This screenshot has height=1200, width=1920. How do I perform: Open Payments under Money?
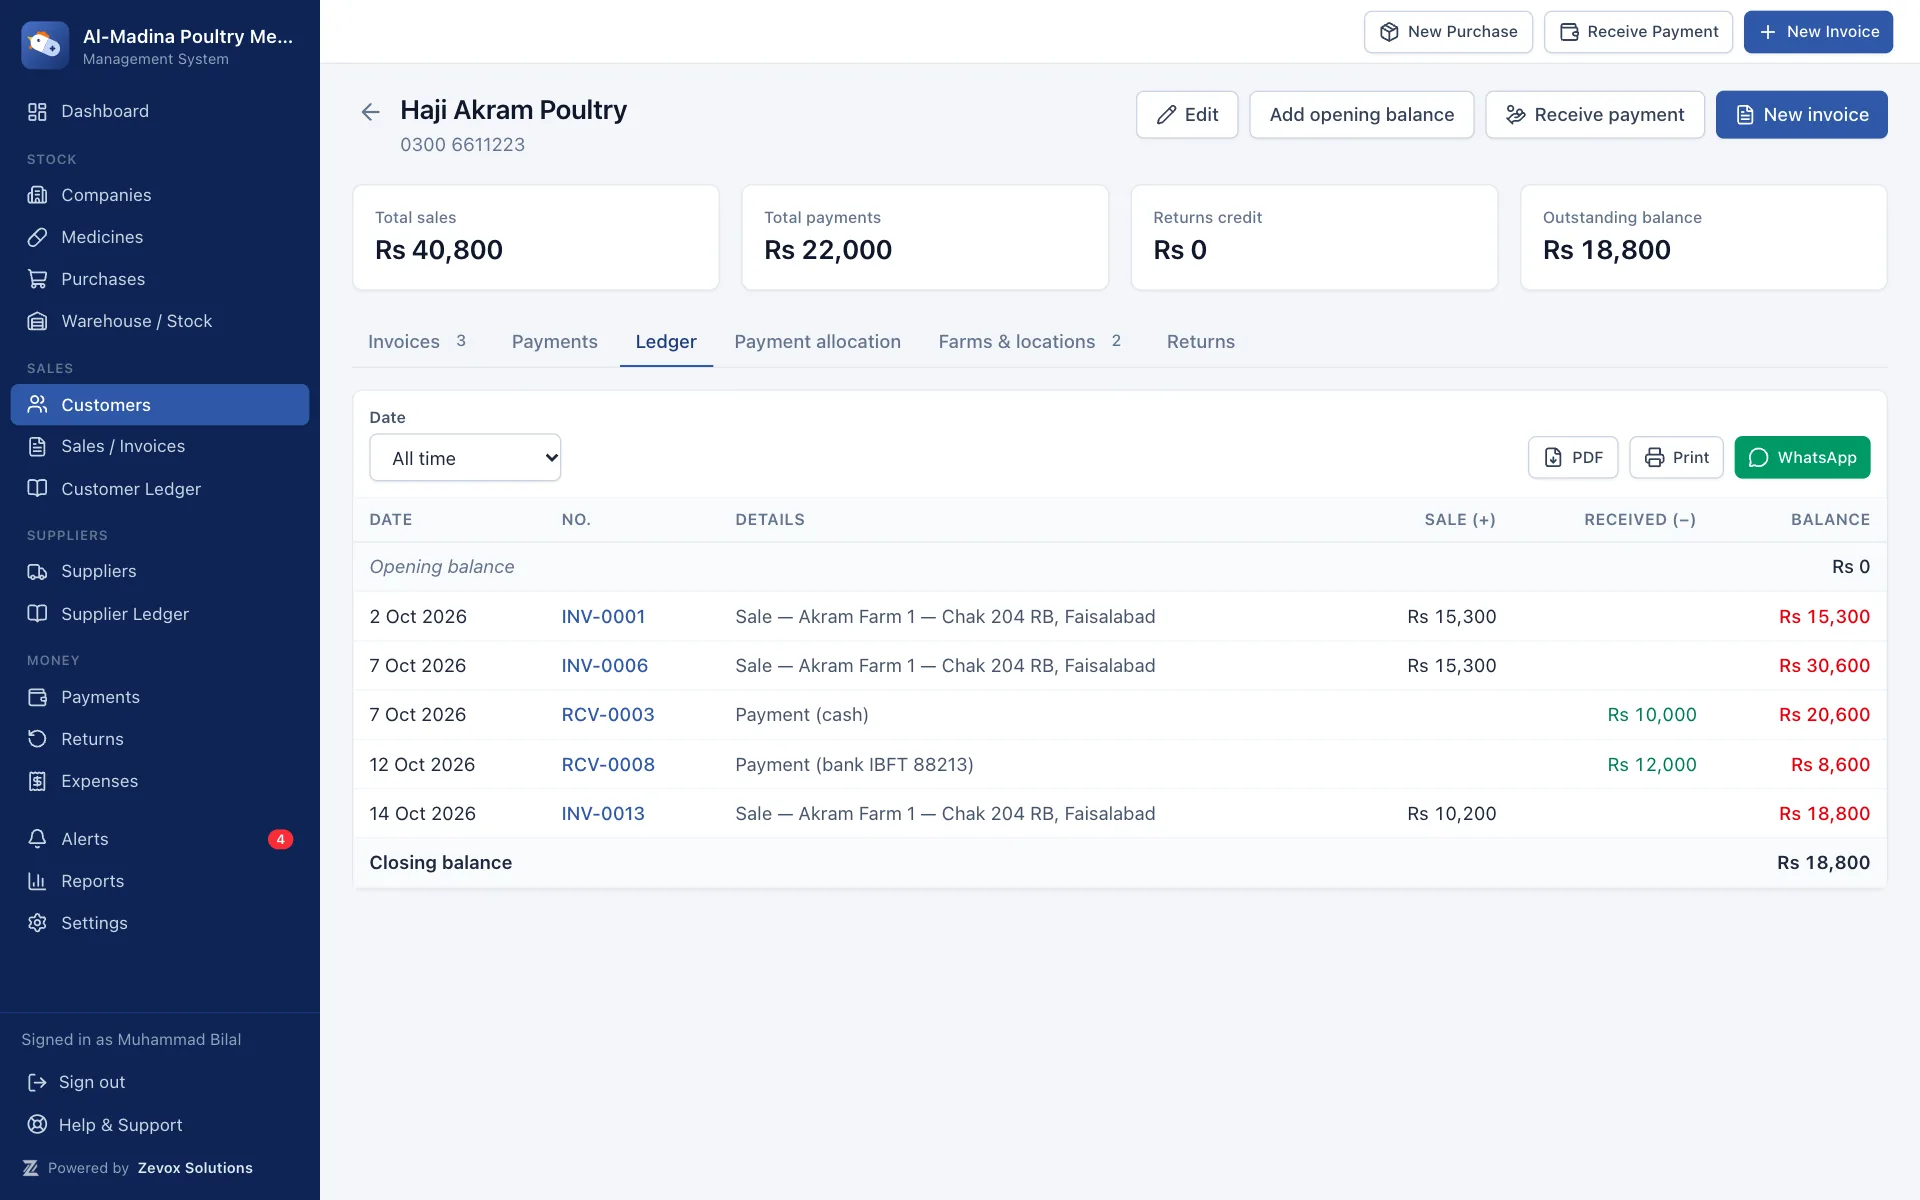coord(160,697)
